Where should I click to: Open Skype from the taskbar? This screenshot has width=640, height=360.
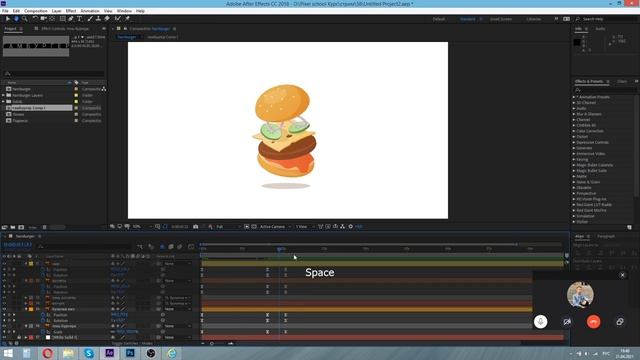[89, 353]
